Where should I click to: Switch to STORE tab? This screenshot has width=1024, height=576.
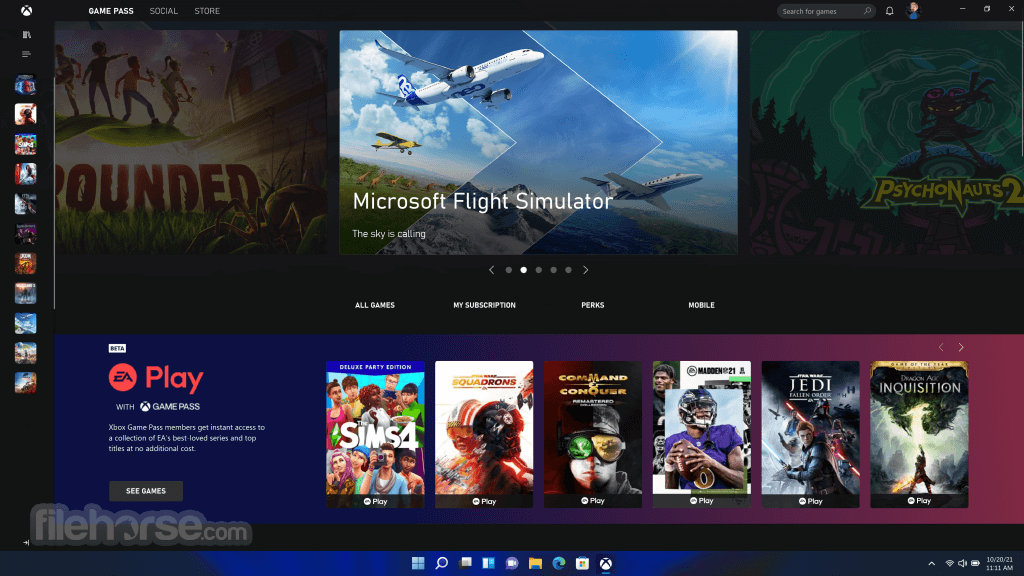207,11
